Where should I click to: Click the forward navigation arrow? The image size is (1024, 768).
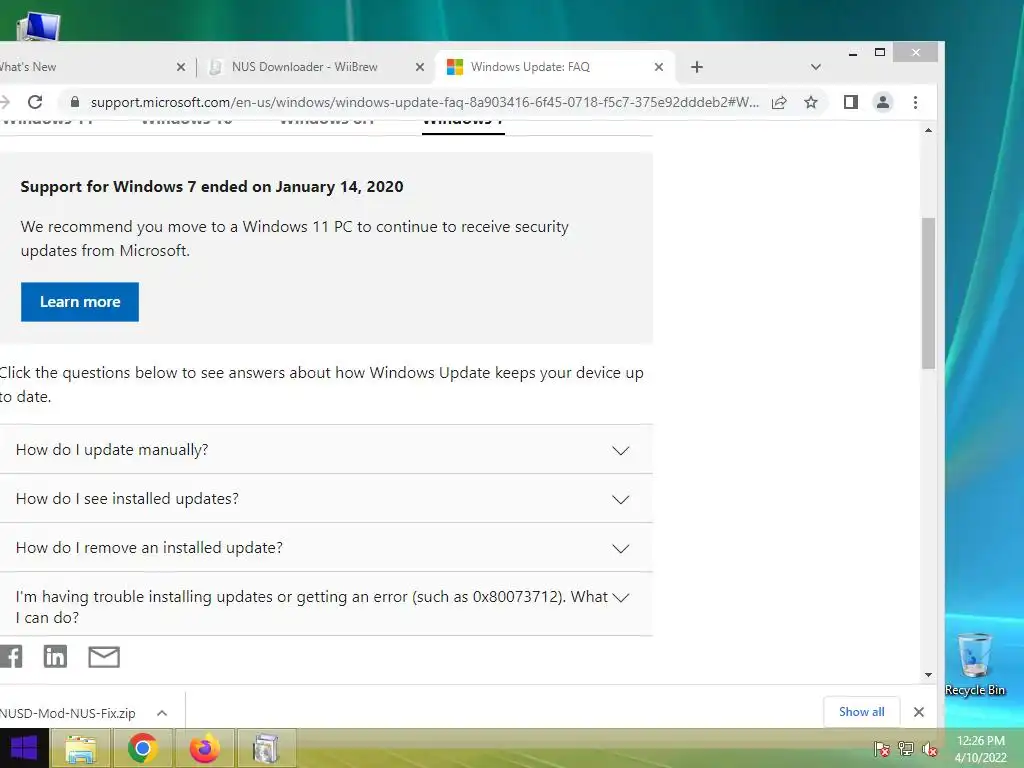click(x=5, y=102)
